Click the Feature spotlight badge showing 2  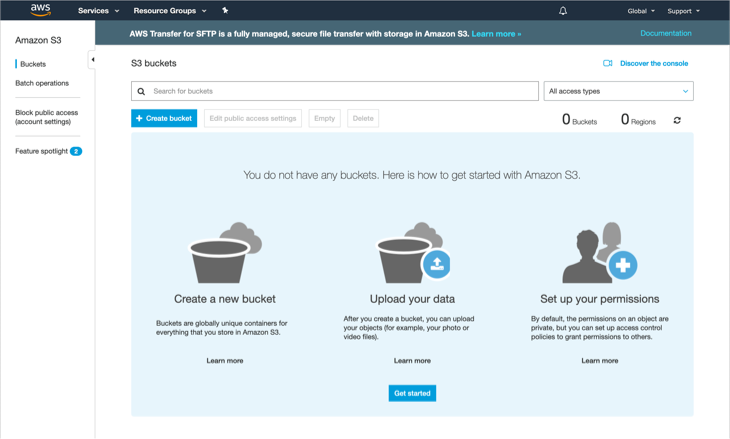point(76,151)
